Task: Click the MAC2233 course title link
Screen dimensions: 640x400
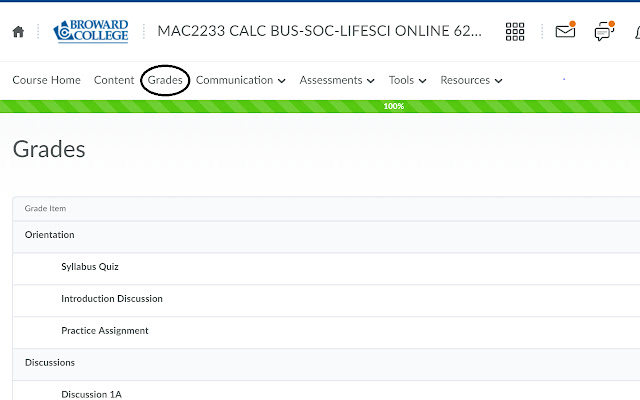Action: coord(319,30)
